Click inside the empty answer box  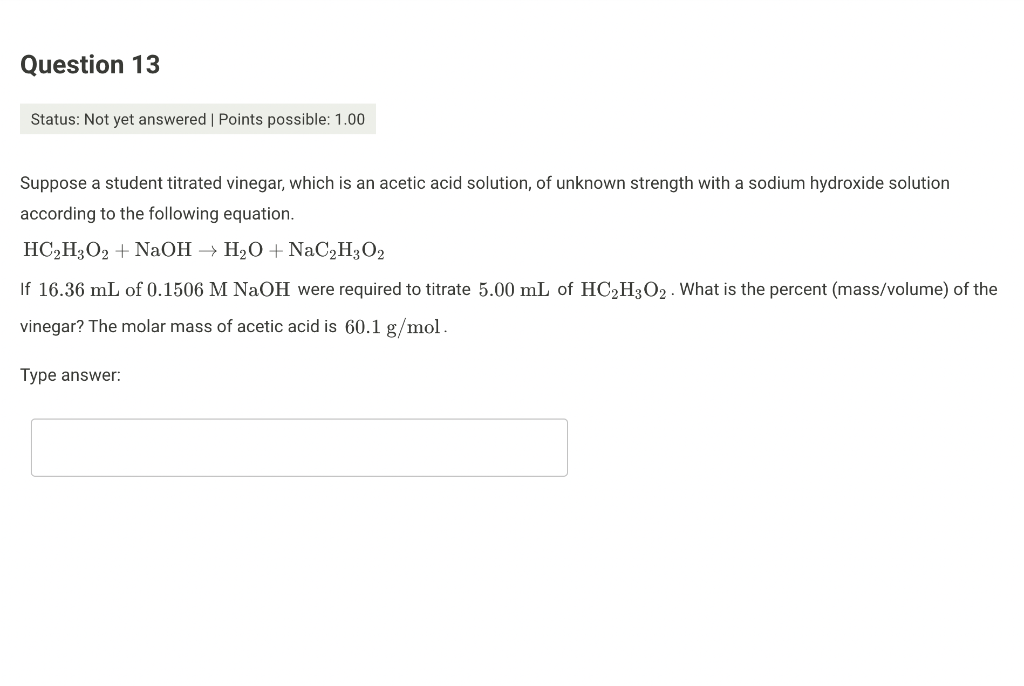point(299,447)
